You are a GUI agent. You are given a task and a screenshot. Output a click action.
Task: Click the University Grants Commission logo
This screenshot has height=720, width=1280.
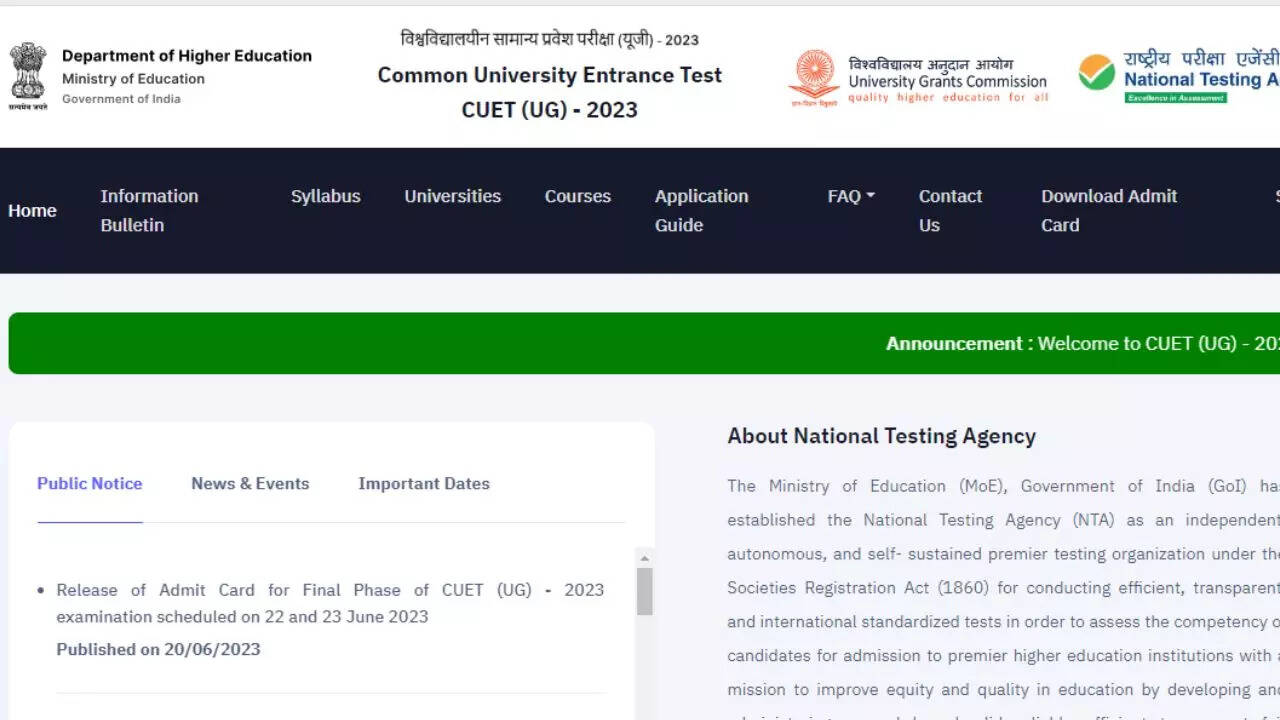pyautogui.click(x=814, y=78)
